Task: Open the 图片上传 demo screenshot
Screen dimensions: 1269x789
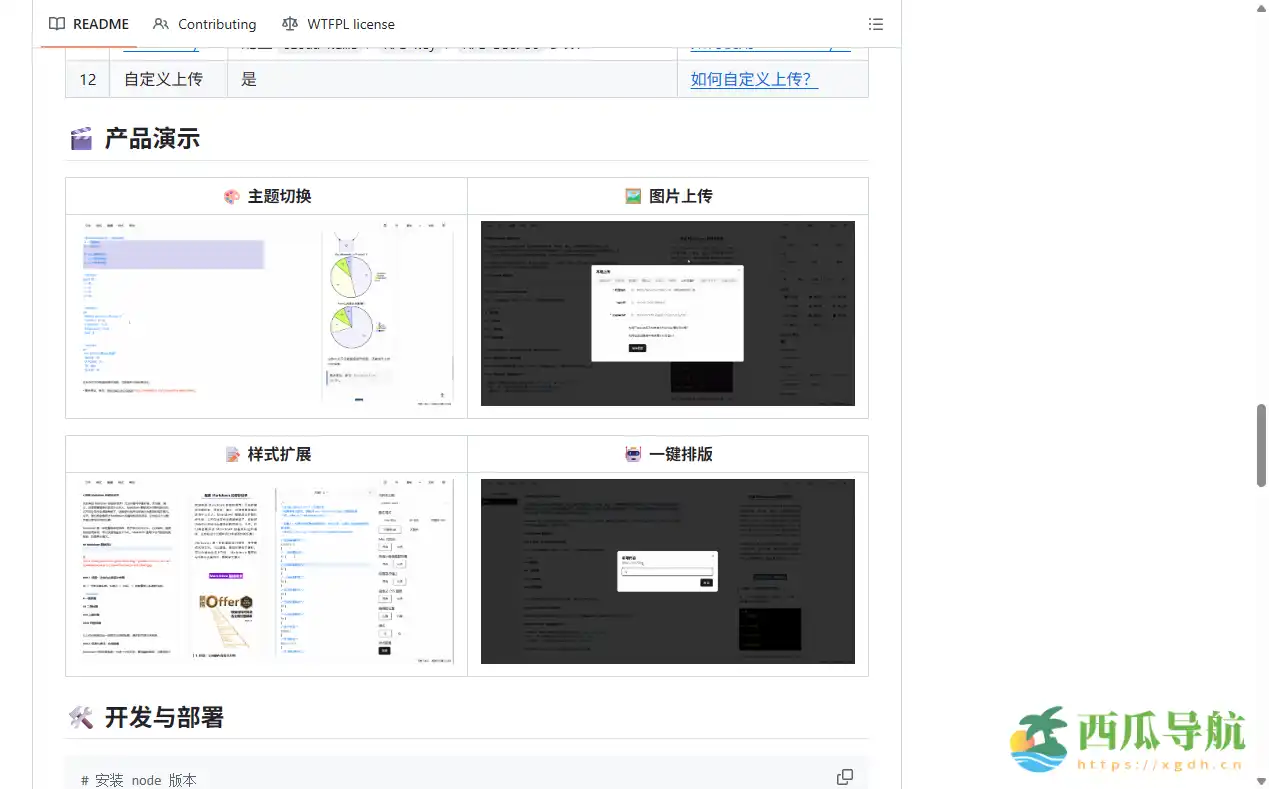Action: tap(667, 313)
